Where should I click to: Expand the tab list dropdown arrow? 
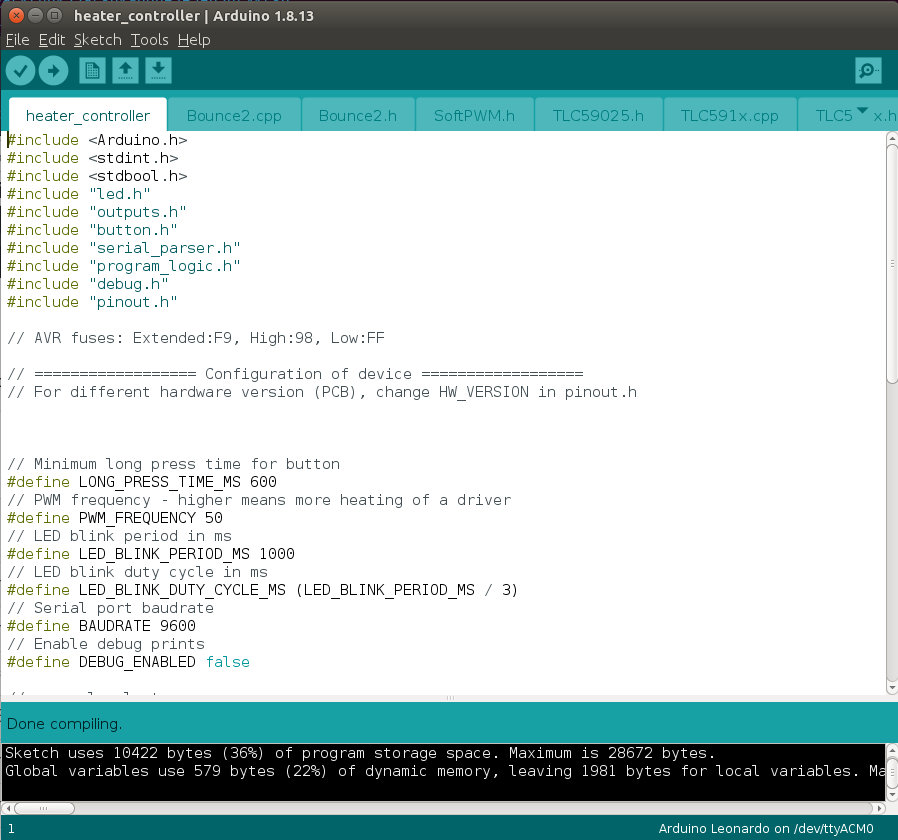tap(862, 112)
